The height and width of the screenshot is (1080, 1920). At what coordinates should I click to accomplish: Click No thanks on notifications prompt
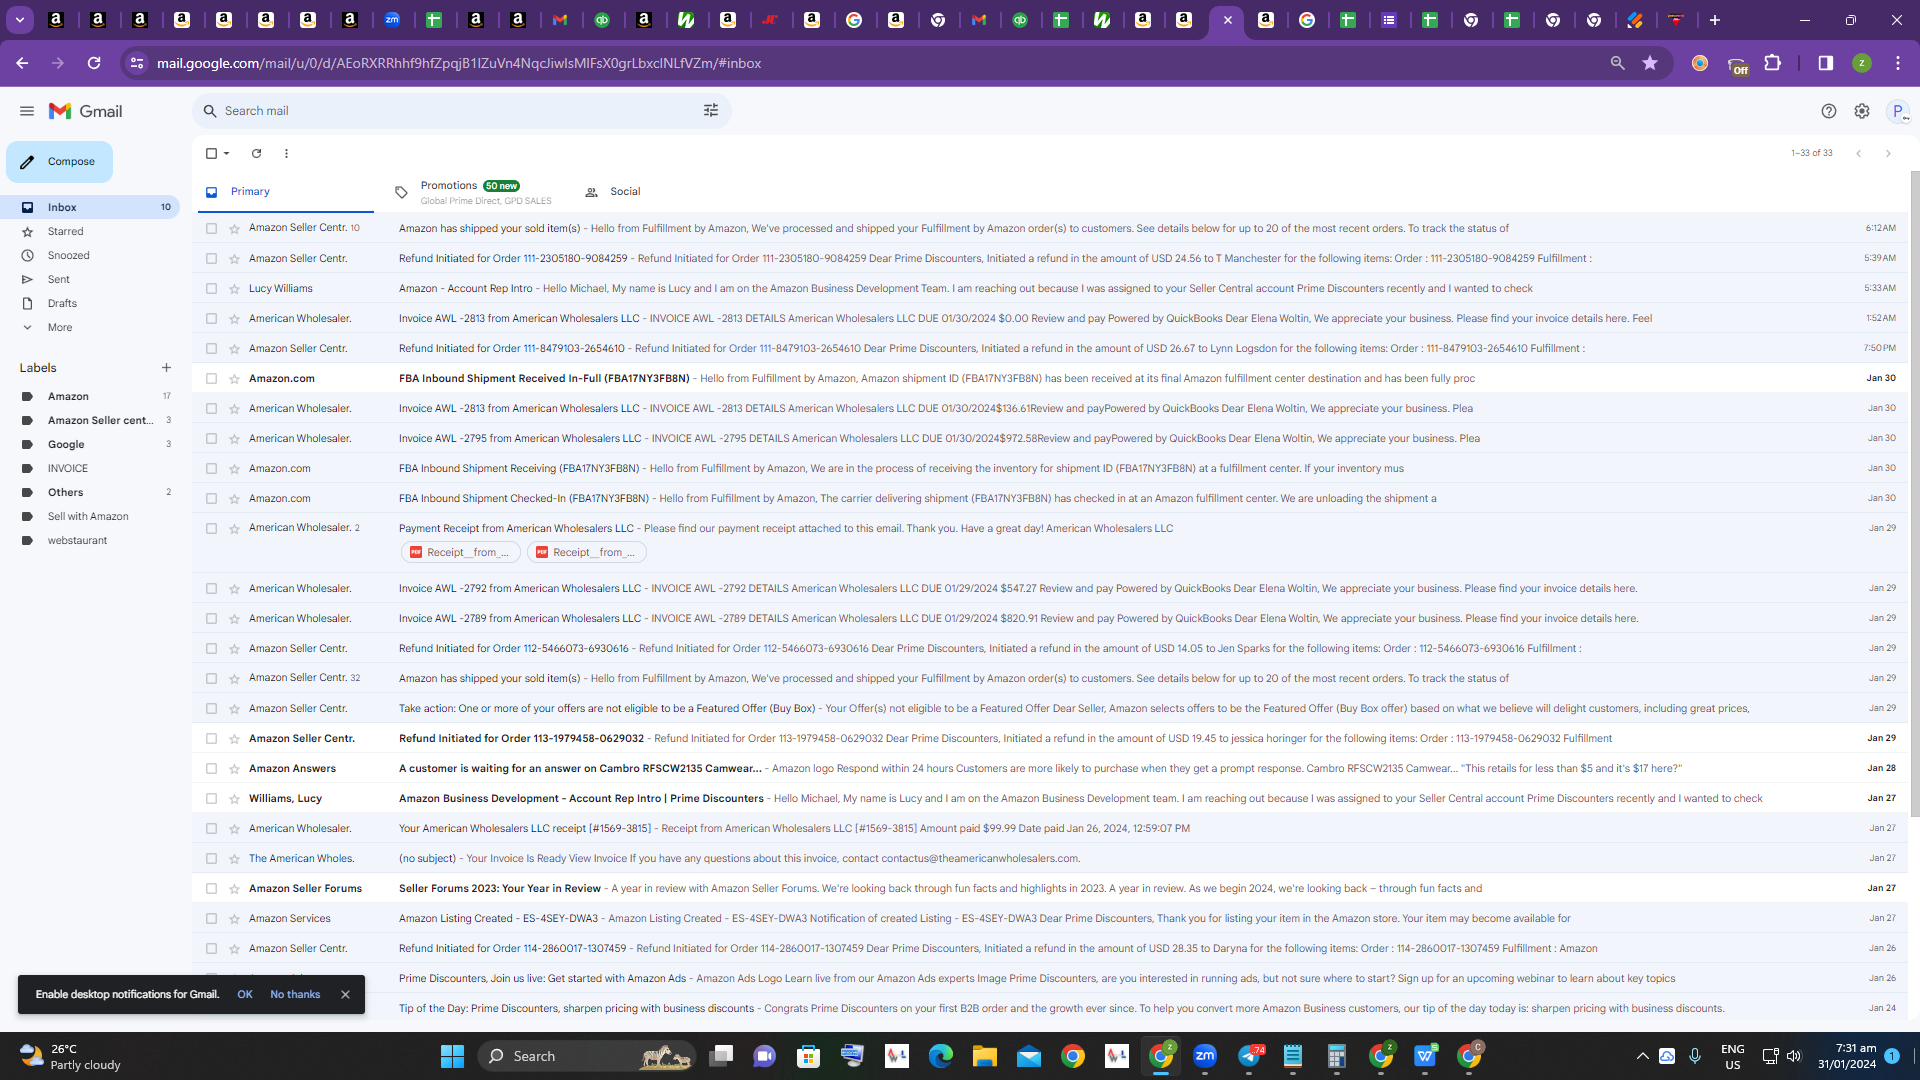[x=295, y=994]
